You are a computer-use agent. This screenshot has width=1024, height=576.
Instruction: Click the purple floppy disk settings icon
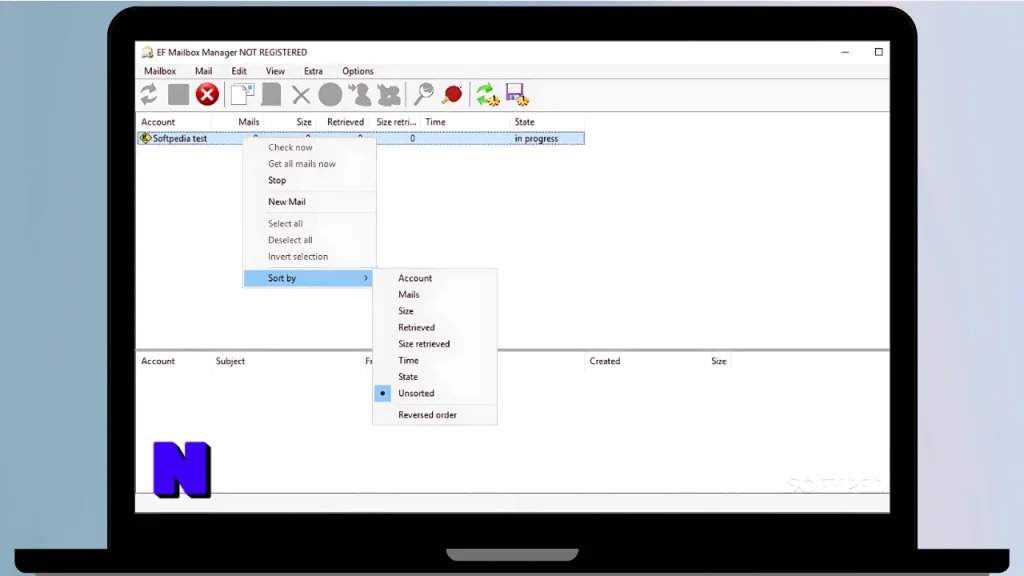517,95
